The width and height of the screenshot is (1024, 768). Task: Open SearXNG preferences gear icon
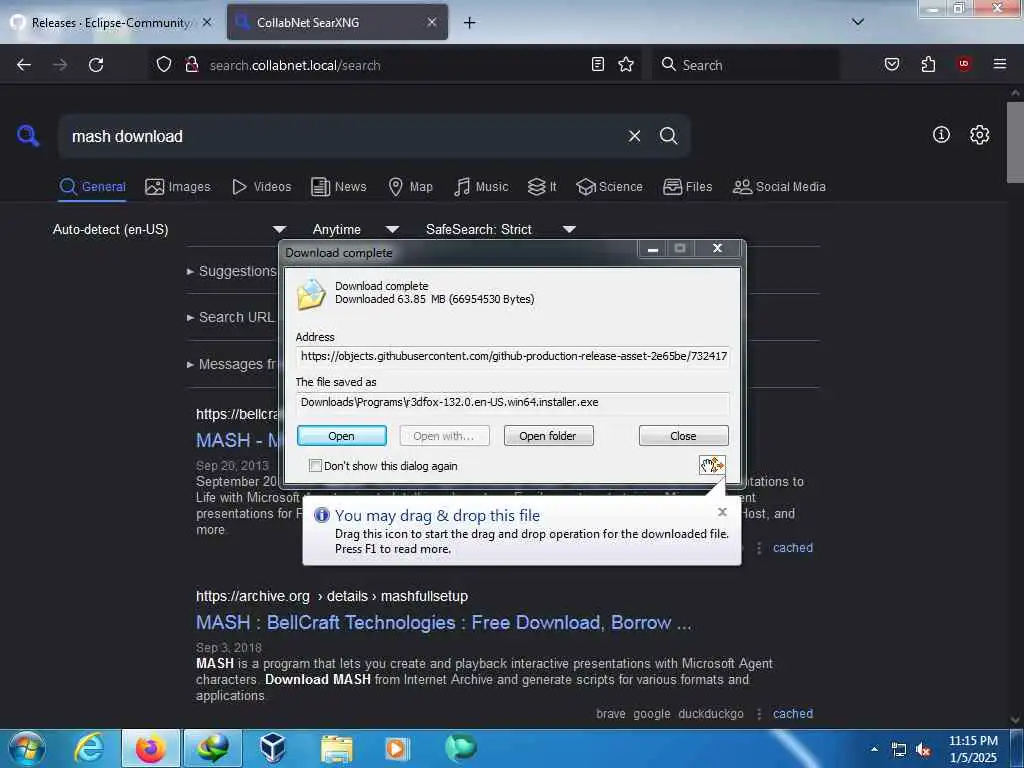tap(980, 135)
